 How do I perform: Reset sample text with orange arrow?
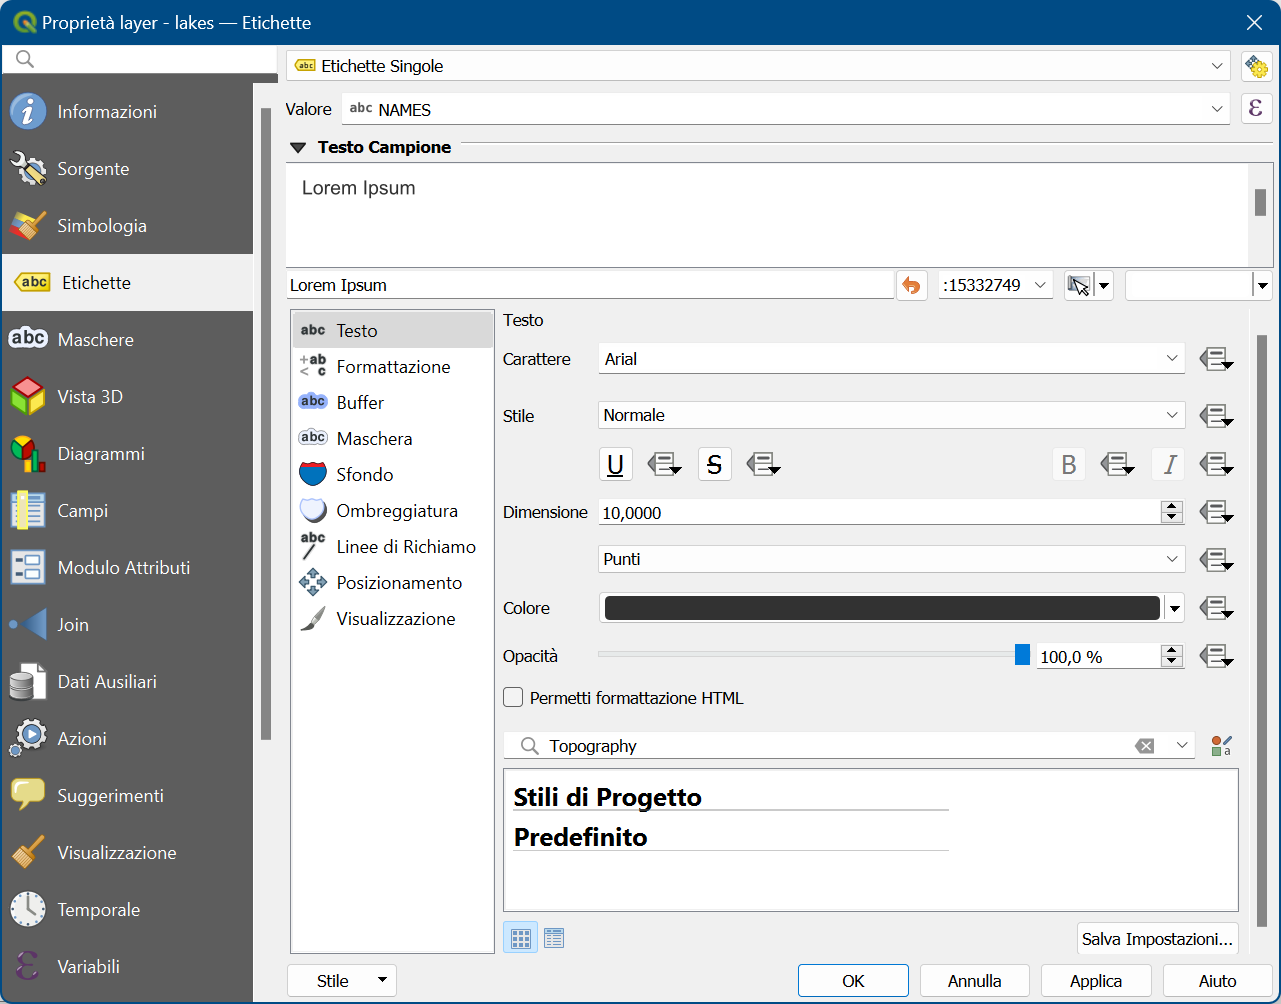911,285
